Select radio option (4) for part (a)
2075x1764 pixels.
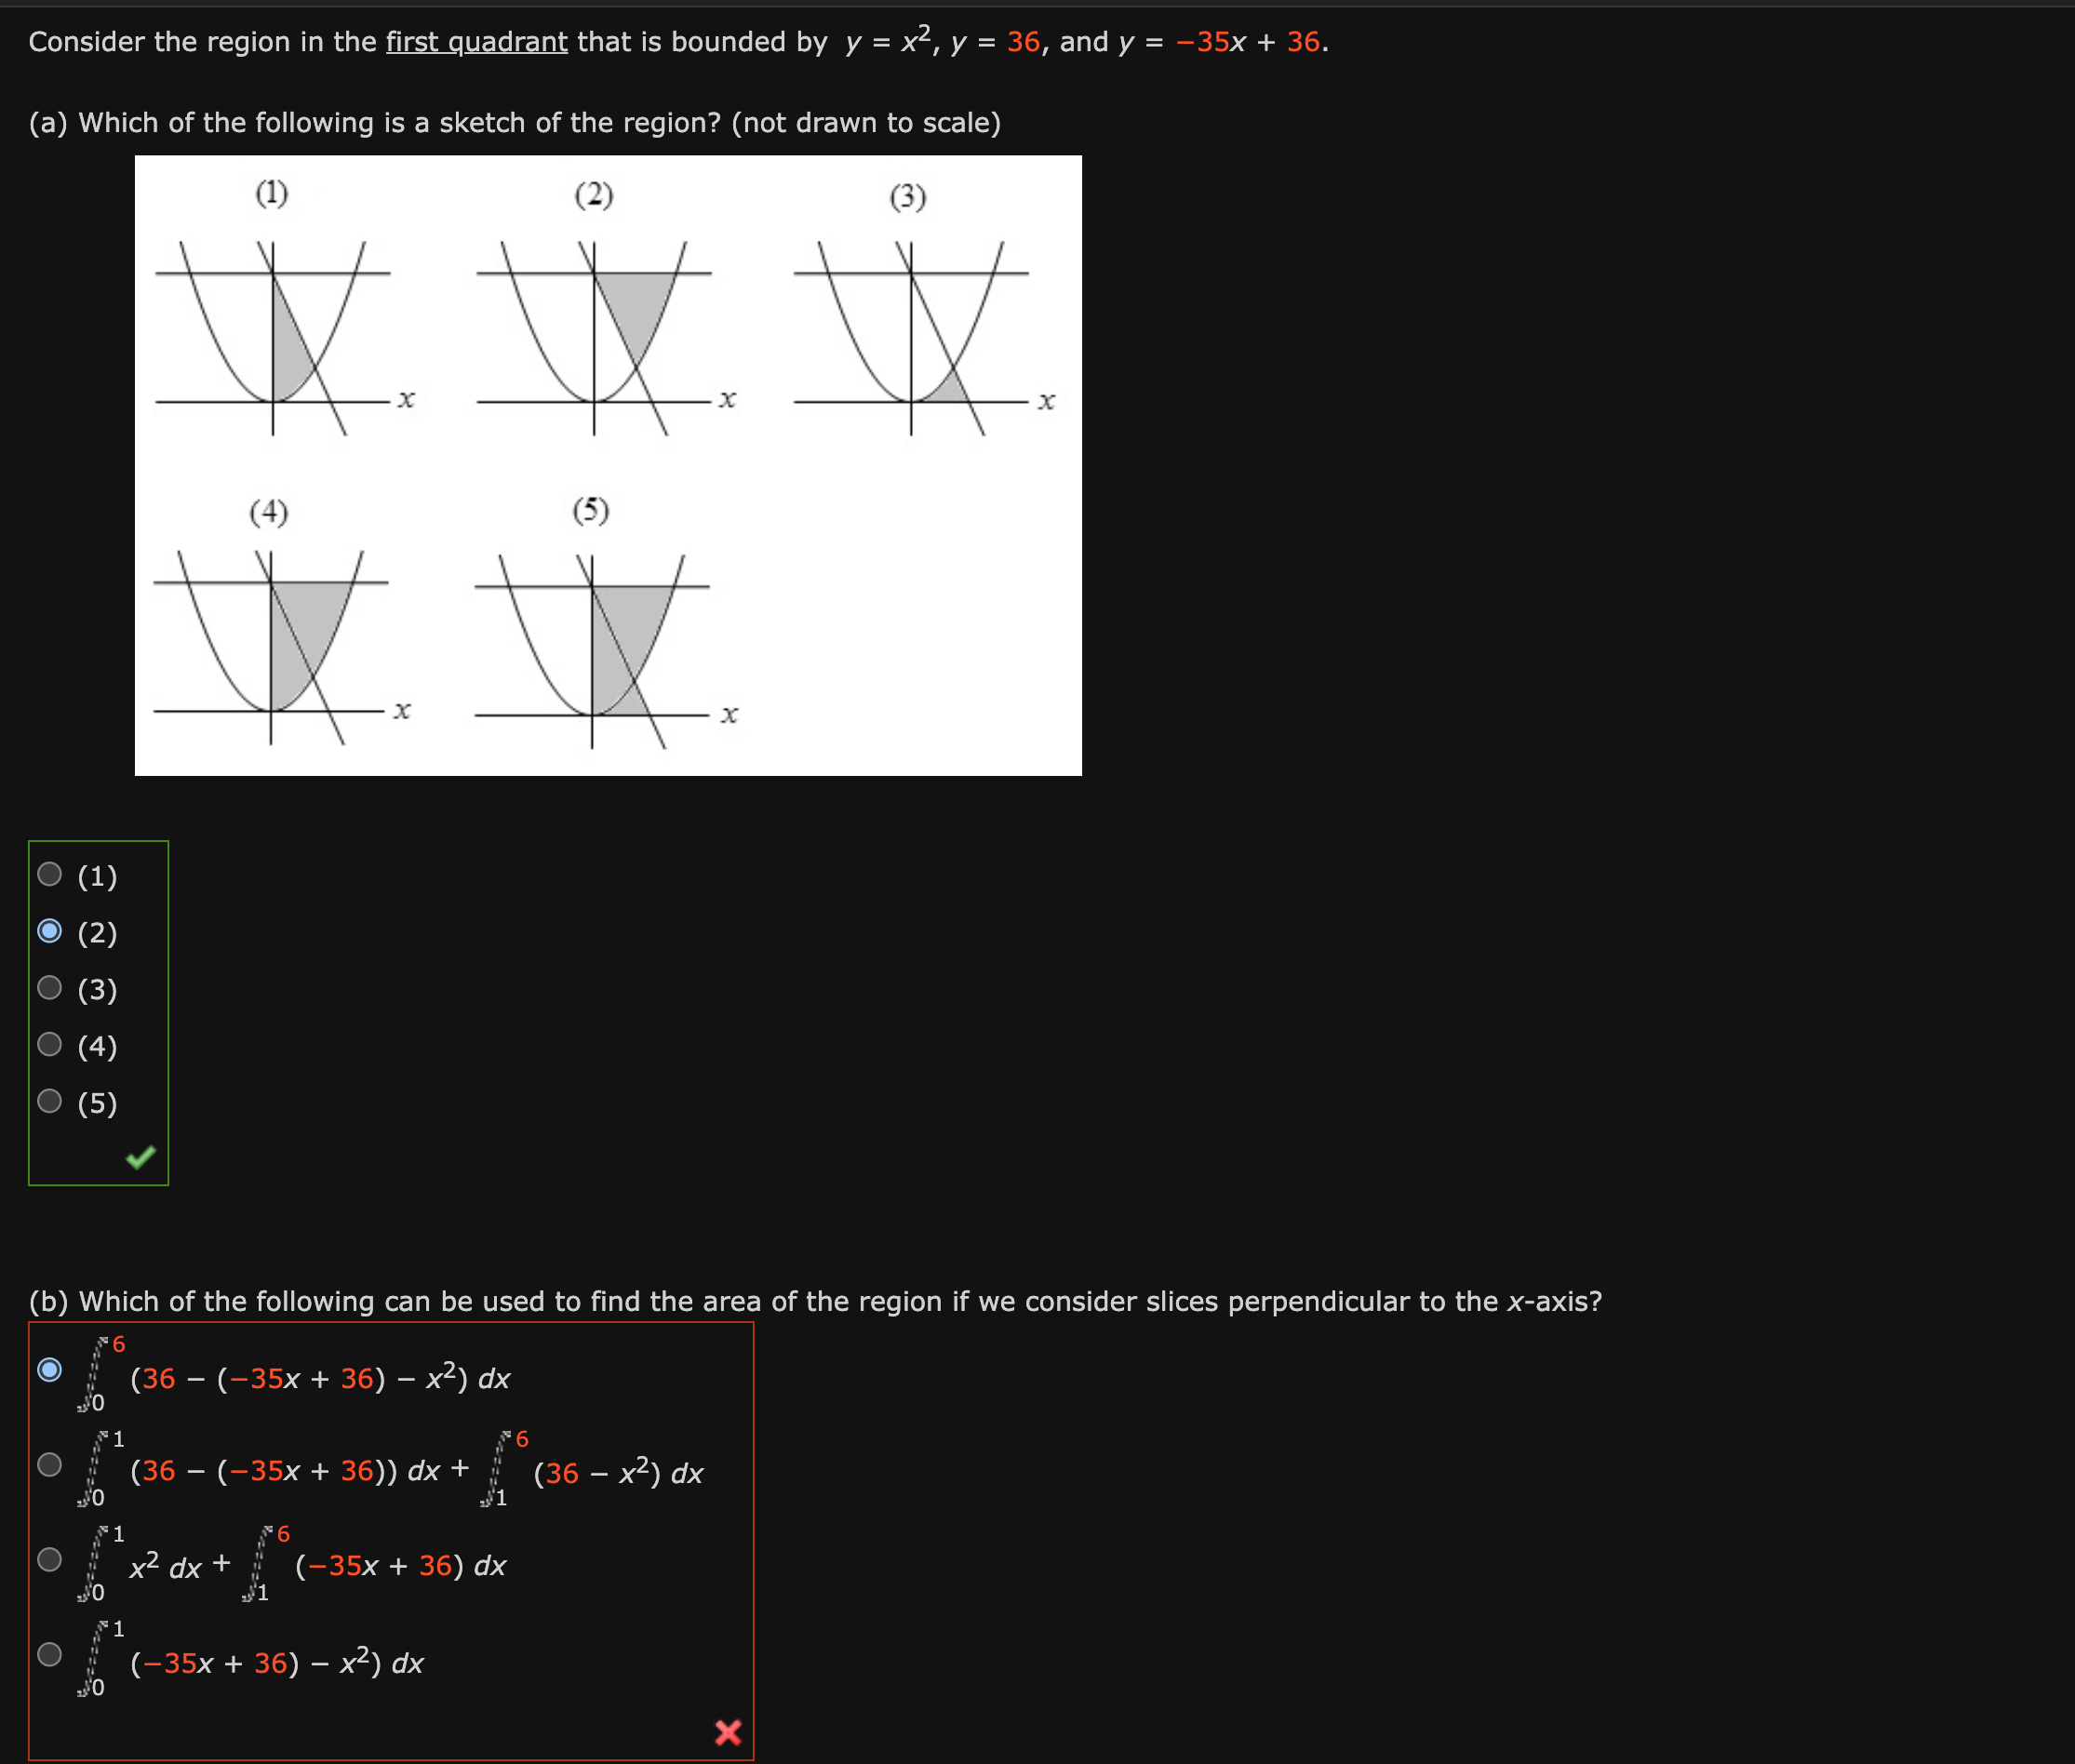[49, 1044]
